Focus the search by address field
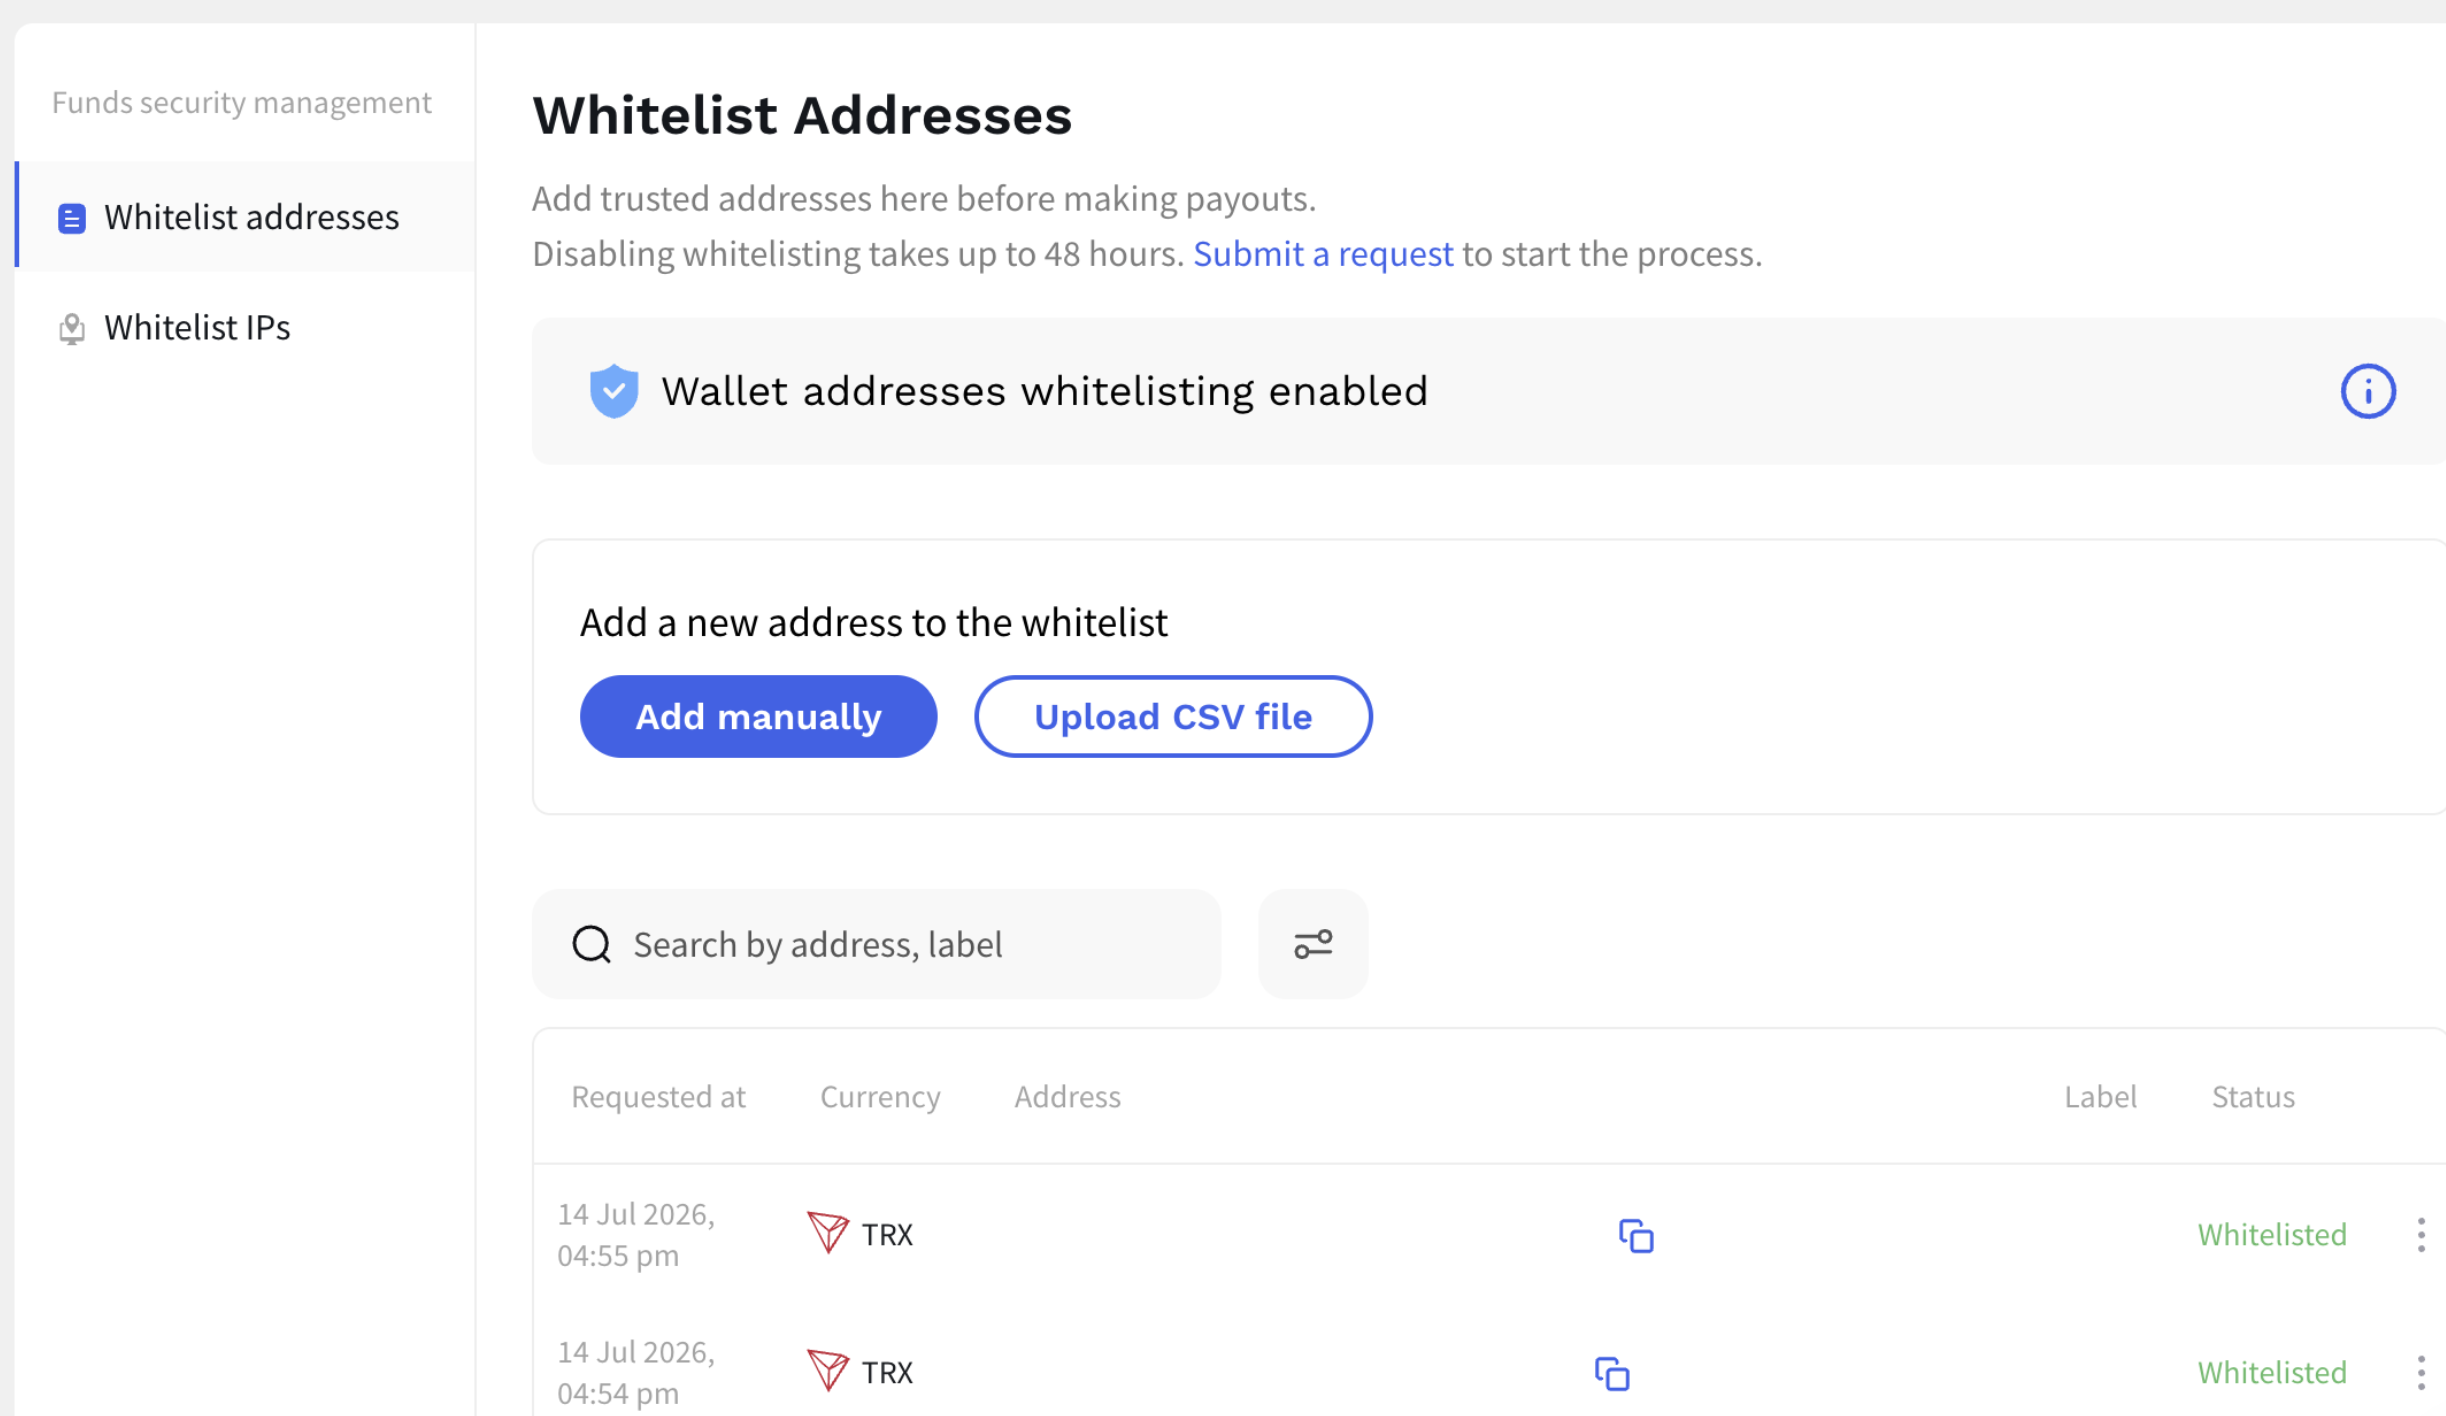Screen dimensions: 2446x1416 point(876,944)
